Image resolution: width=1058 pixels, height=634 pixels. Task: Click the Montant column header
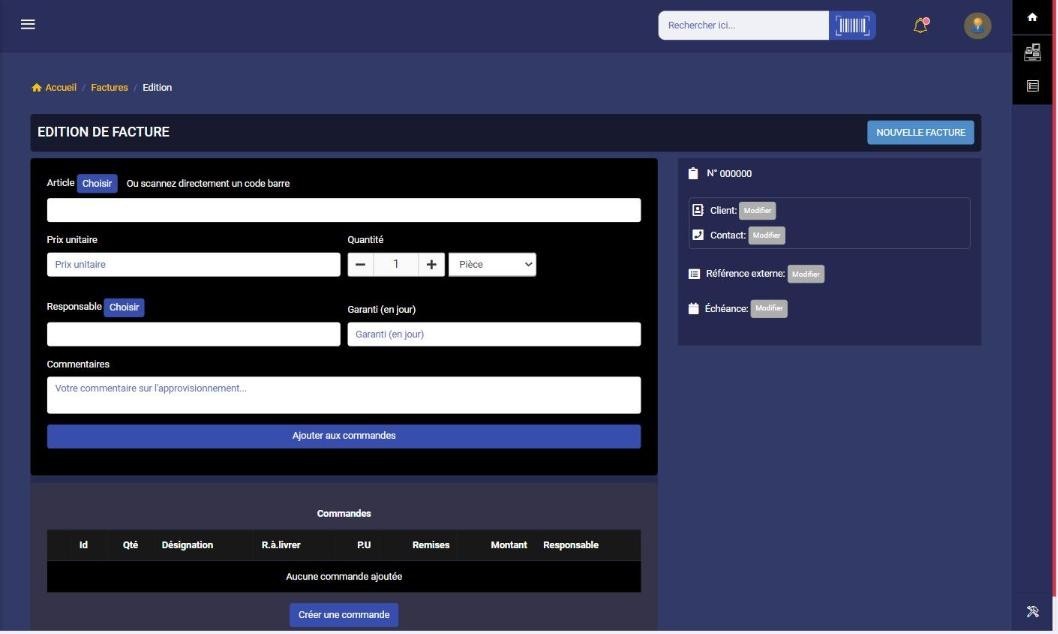[509, 545]
